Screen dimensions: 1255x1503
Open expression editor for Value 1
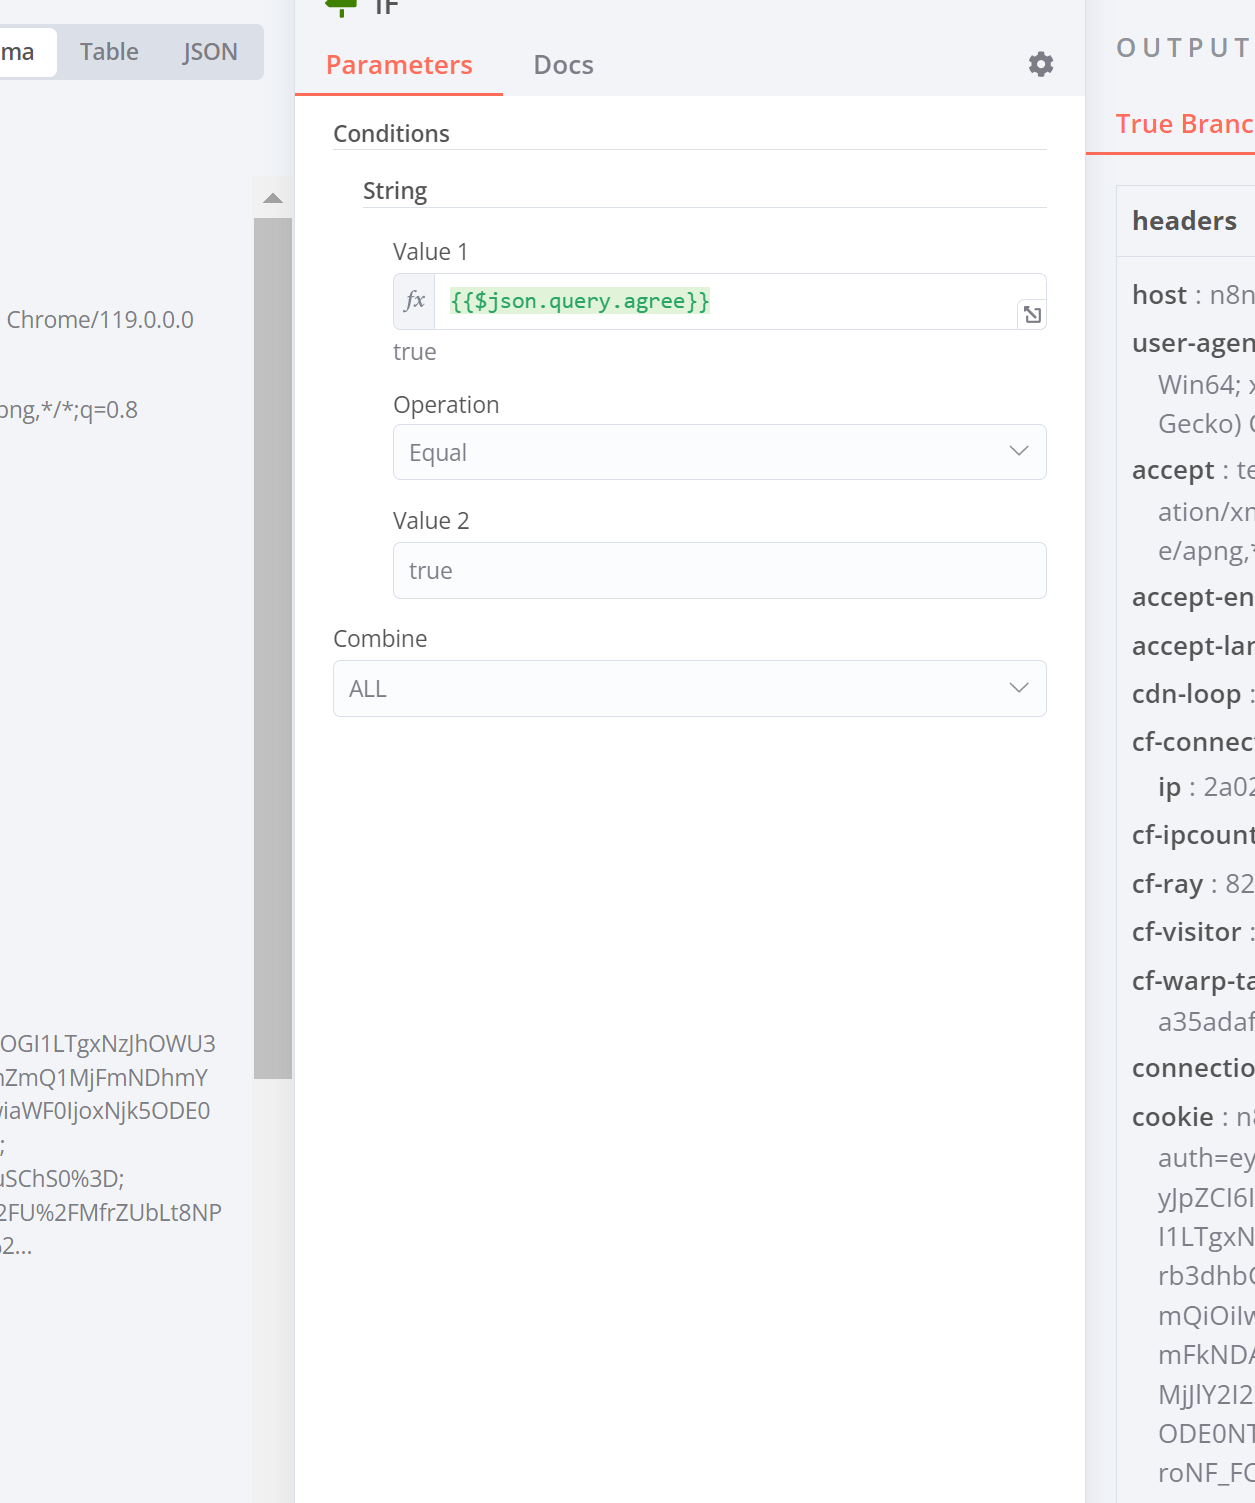point(1032,315)
